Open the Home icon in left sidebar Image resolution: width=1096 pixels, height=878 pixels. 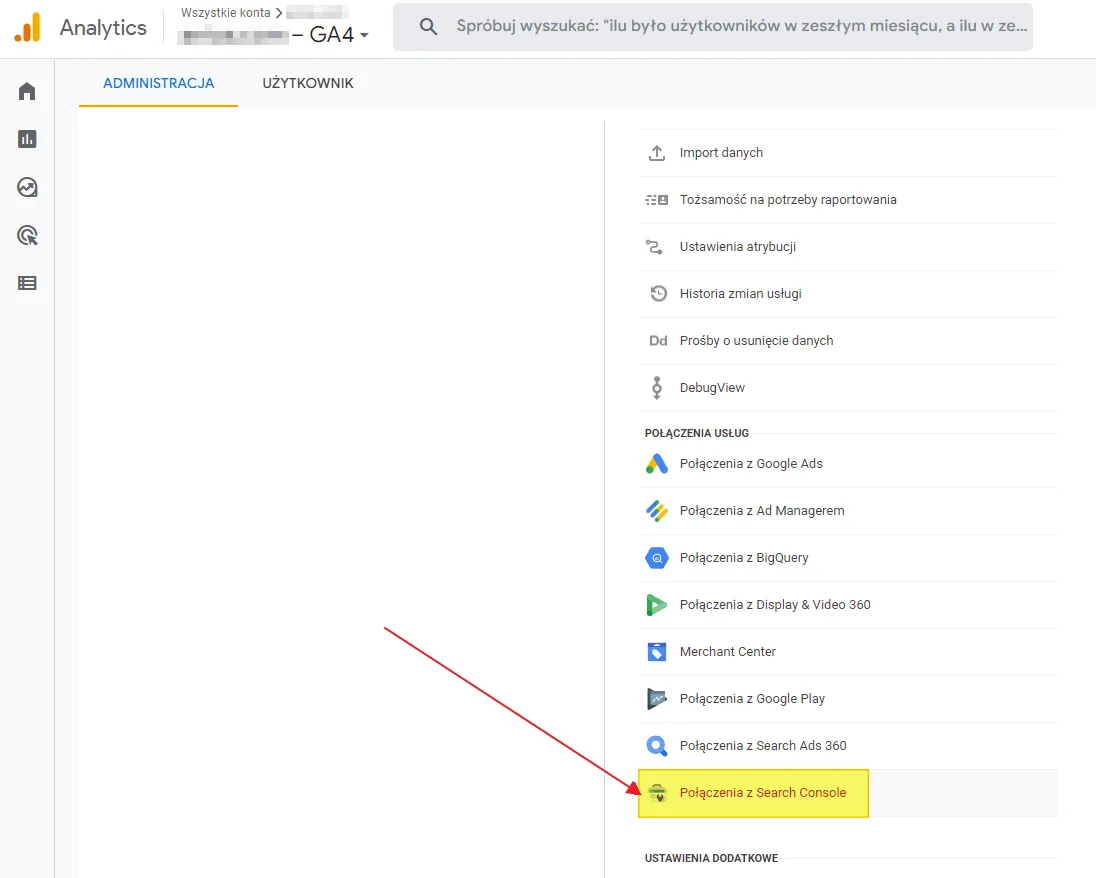coord(27,92)
